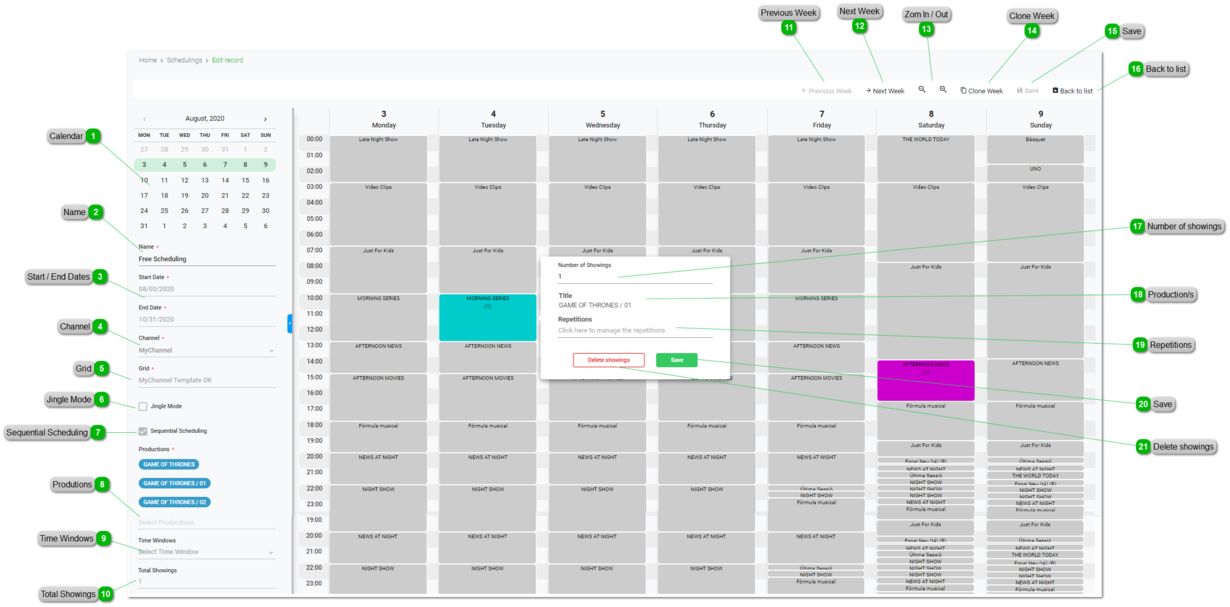Click the Clone Week copy icon
This screenshot has width=1230, height=607.
coord(964,91)
